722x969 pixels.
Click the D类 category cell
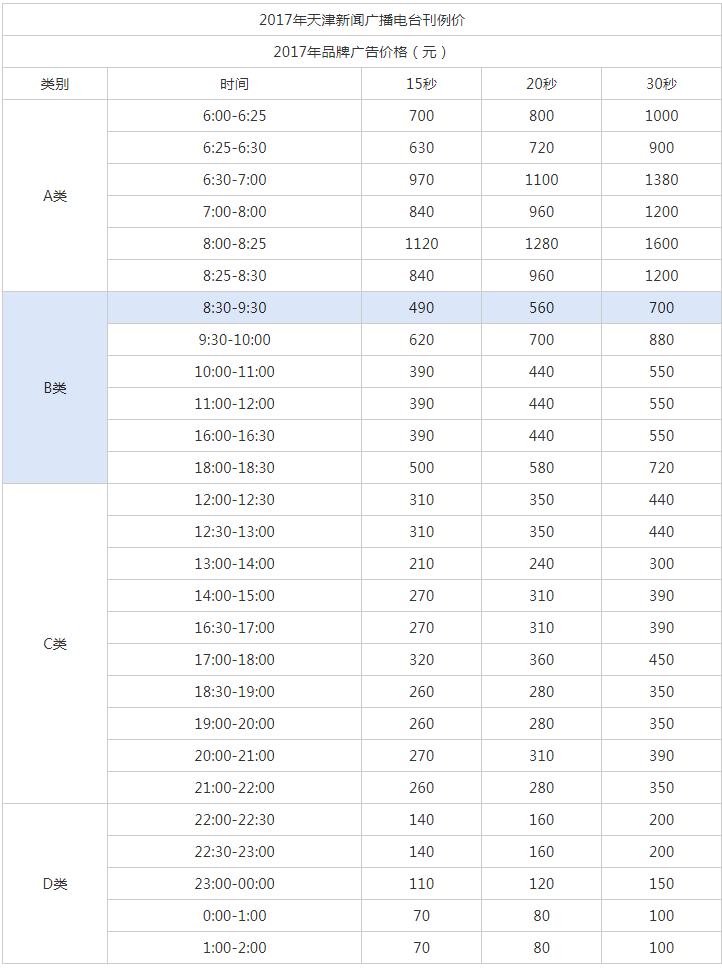tap(54, 884)
